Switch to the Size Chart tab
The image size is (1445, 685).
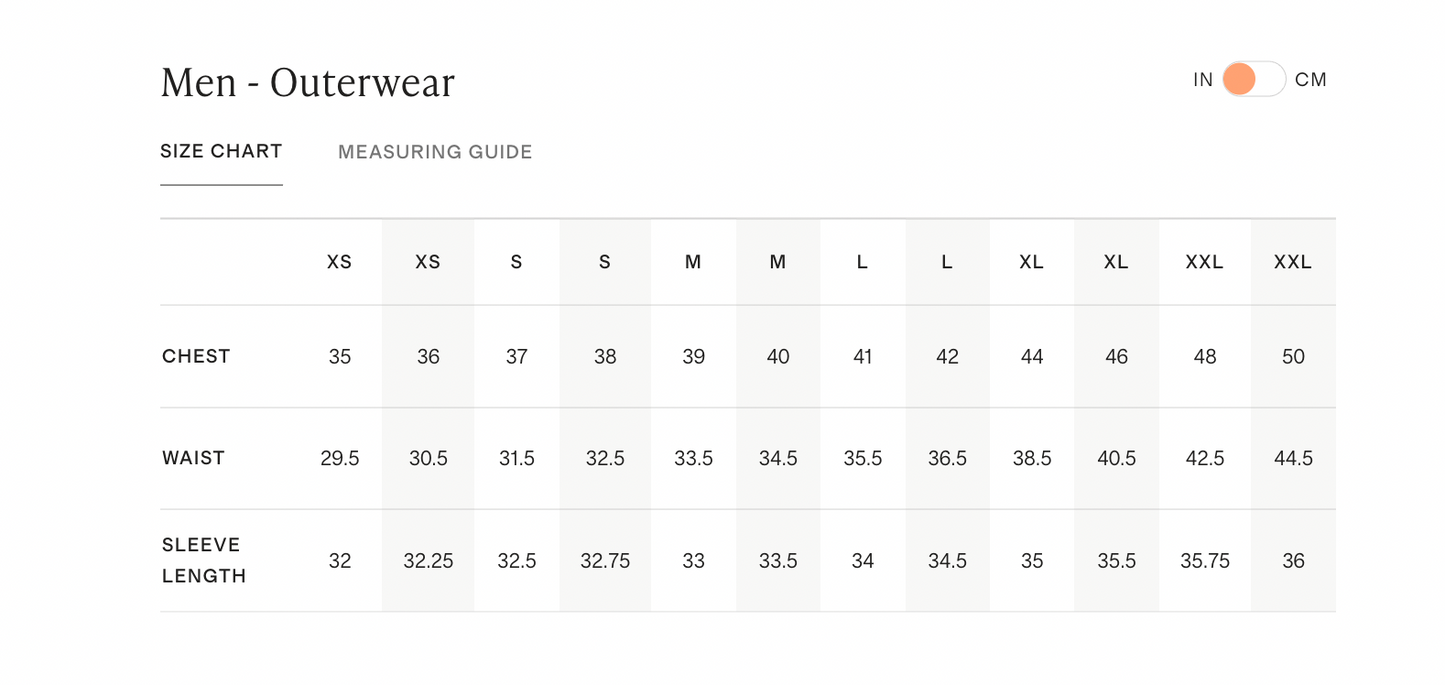[x=221, y=151]
